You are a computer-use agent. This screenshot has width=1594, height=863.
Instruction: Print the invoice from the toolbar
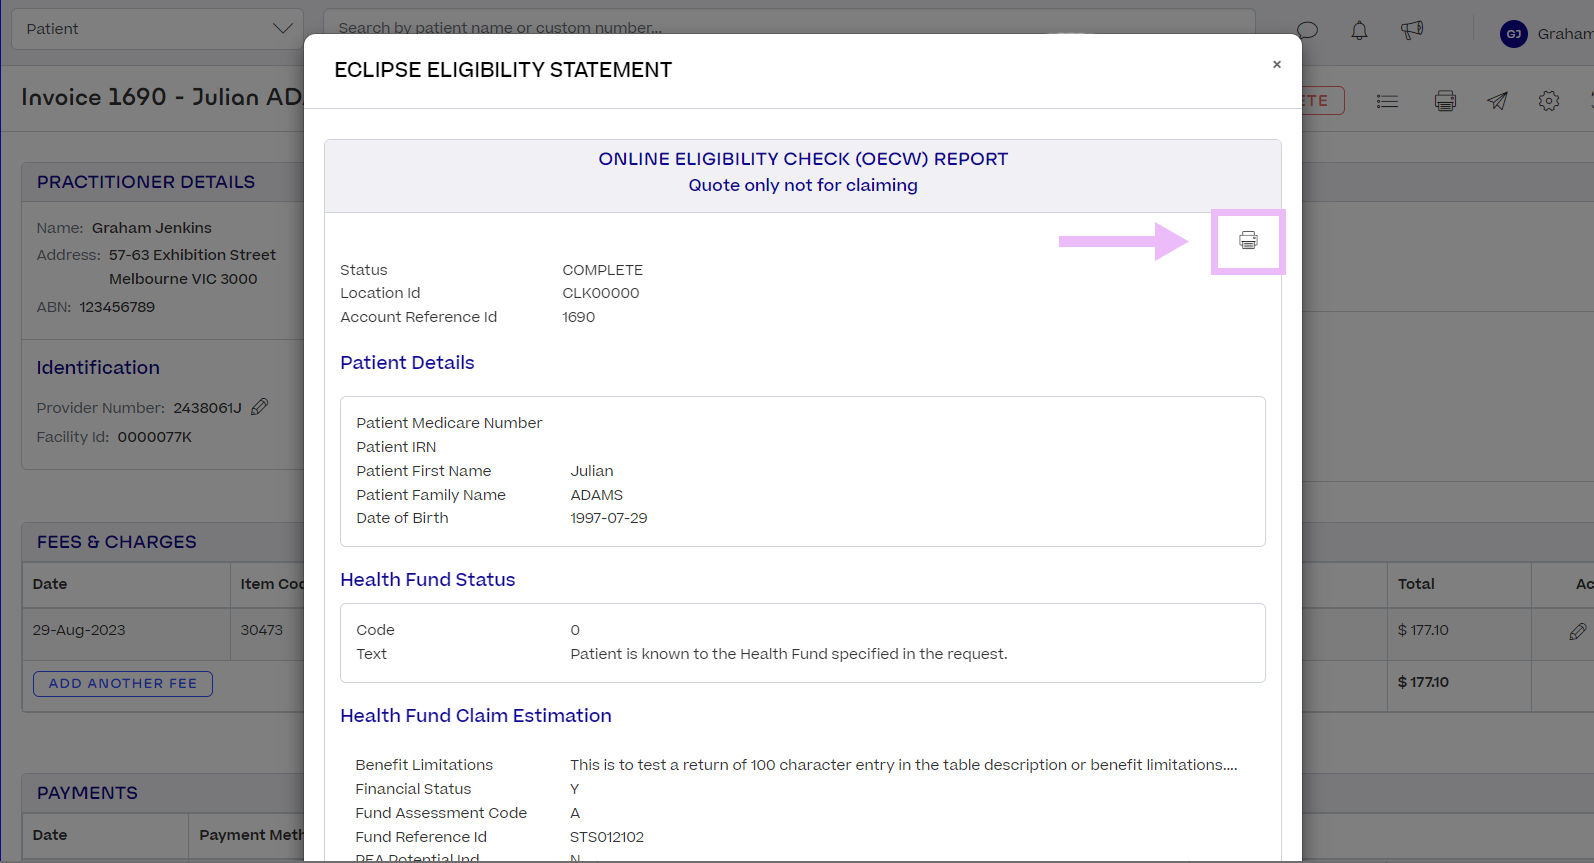coord(1445,101)
